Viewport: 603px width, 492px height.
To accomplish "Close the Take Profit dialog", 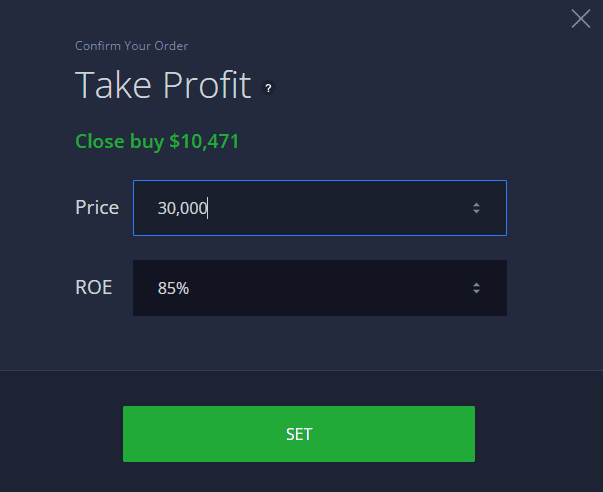I will pyautogui.click(x=580, y=18).
